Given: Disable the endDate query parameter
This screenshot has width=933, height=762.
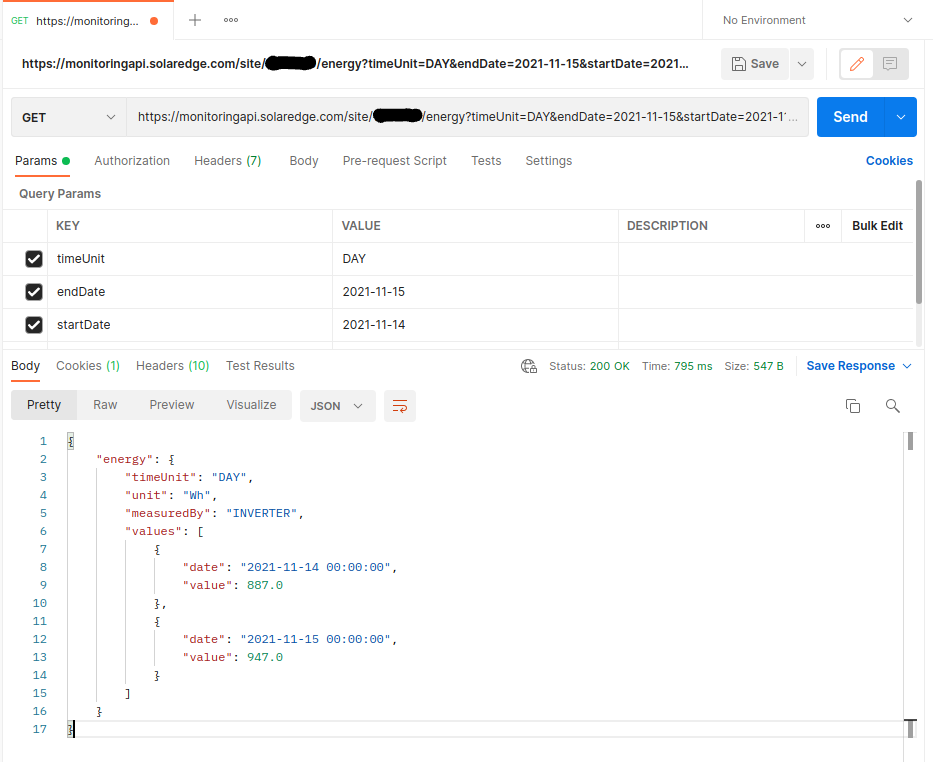Looking at the screenshot, I should [x=33, y=291].
